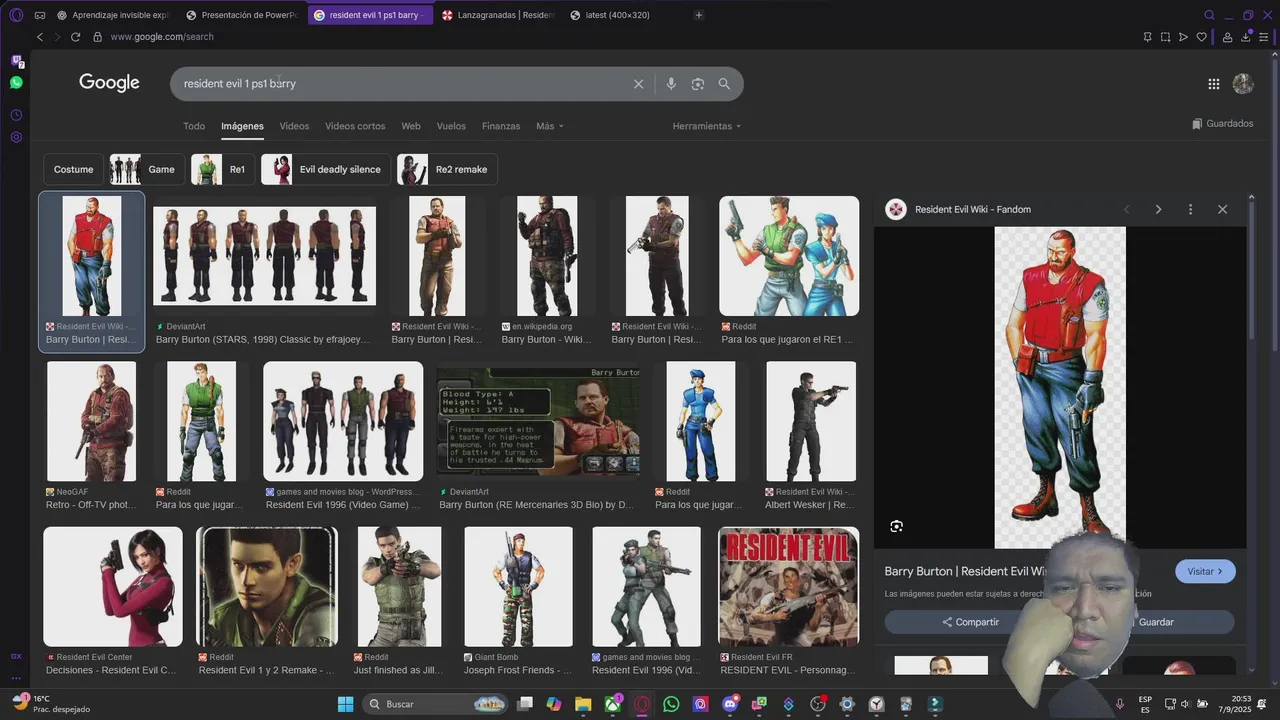Open NeoGAF Retro Off-TV photo thumbnail
Viewport: 1280px width, 720px height.
coord(91,421)
